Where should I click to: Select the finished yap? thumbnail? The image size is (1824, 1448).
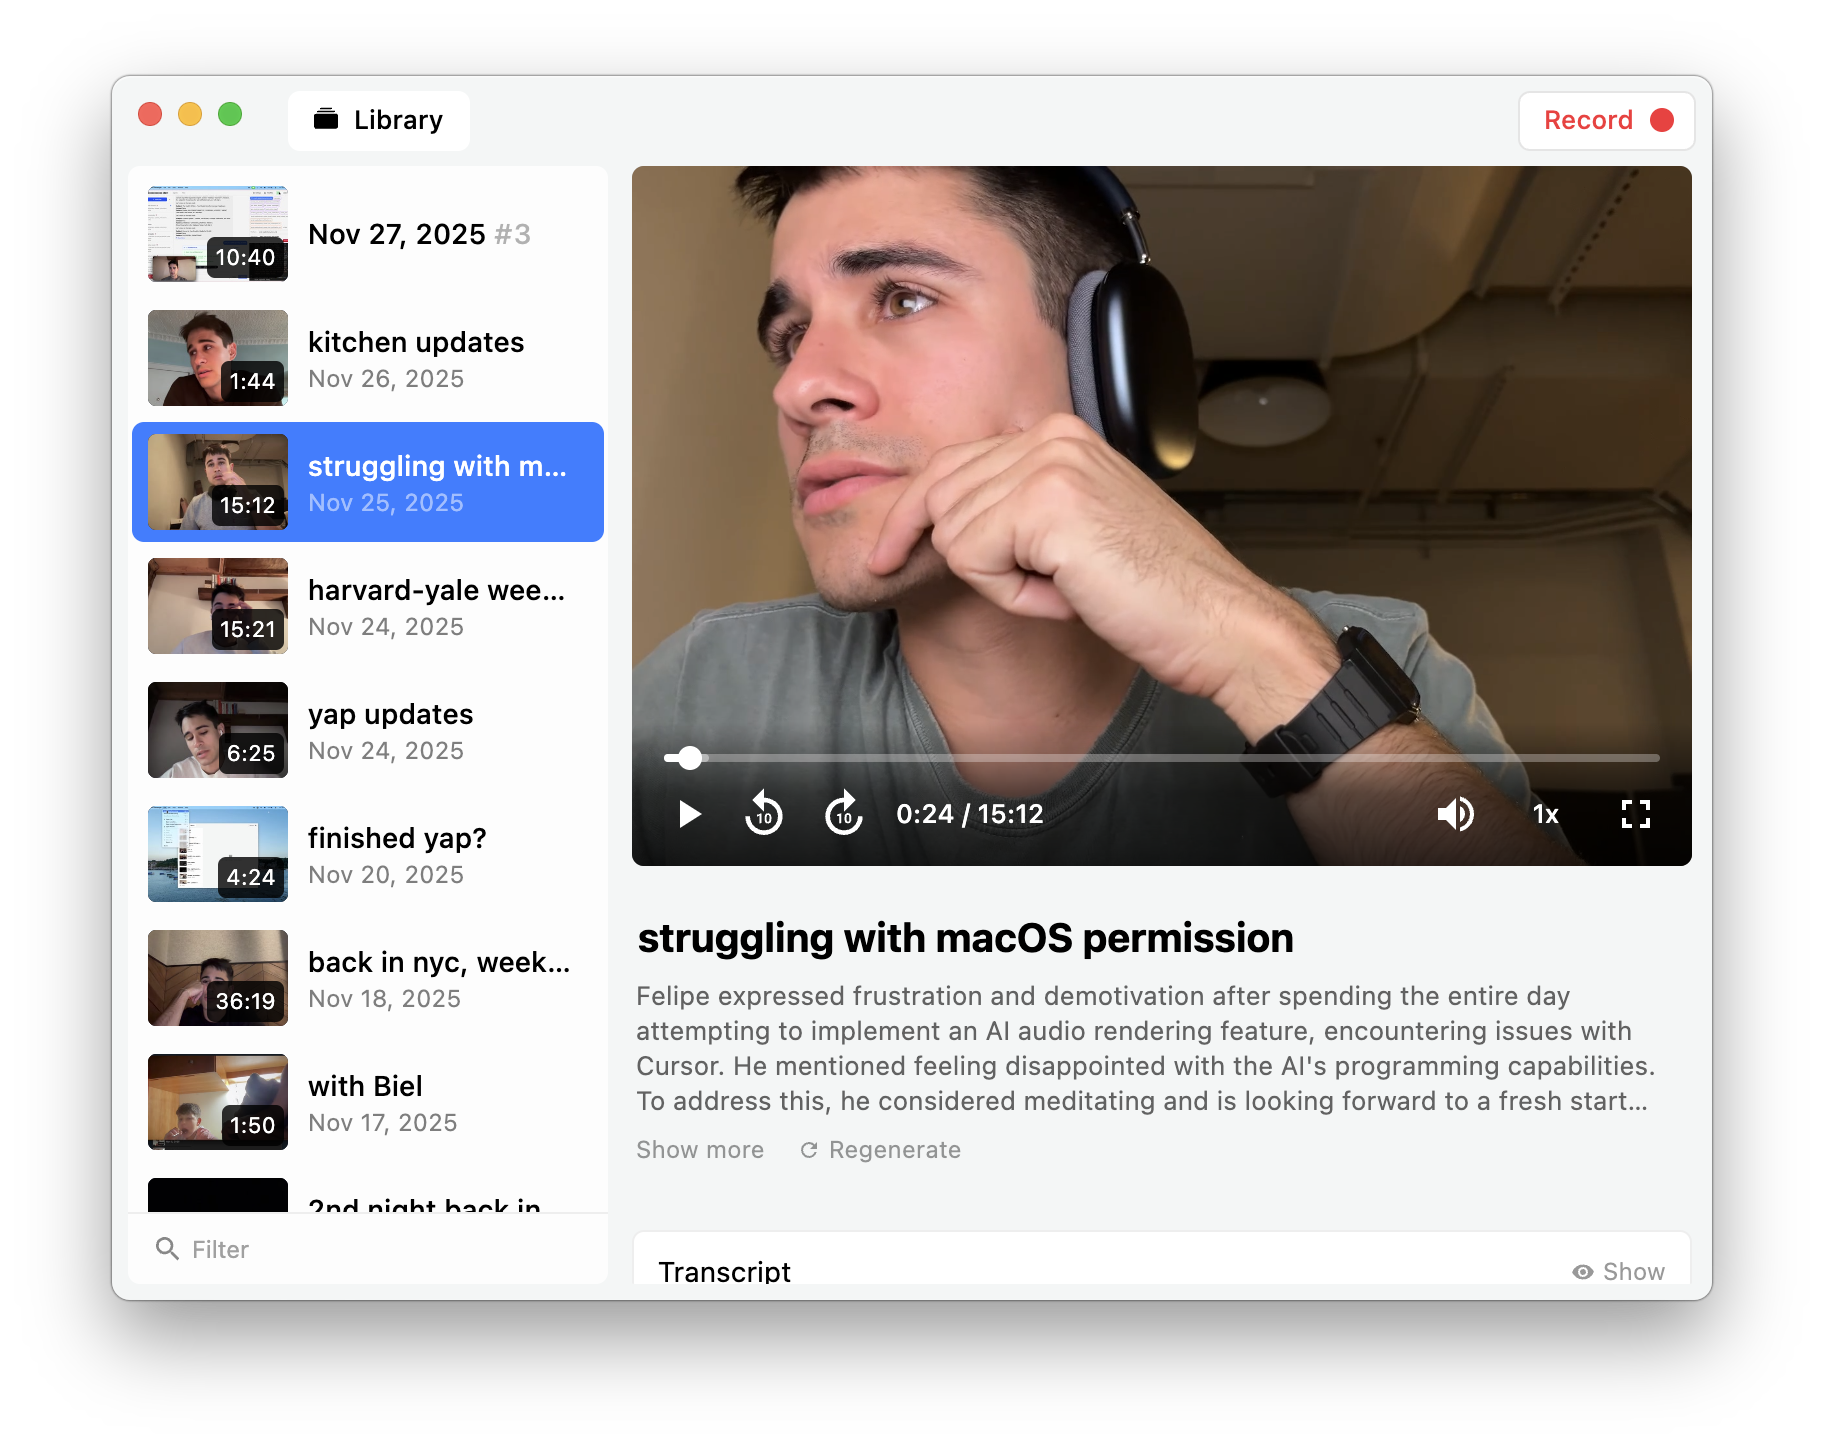[218, 854]
